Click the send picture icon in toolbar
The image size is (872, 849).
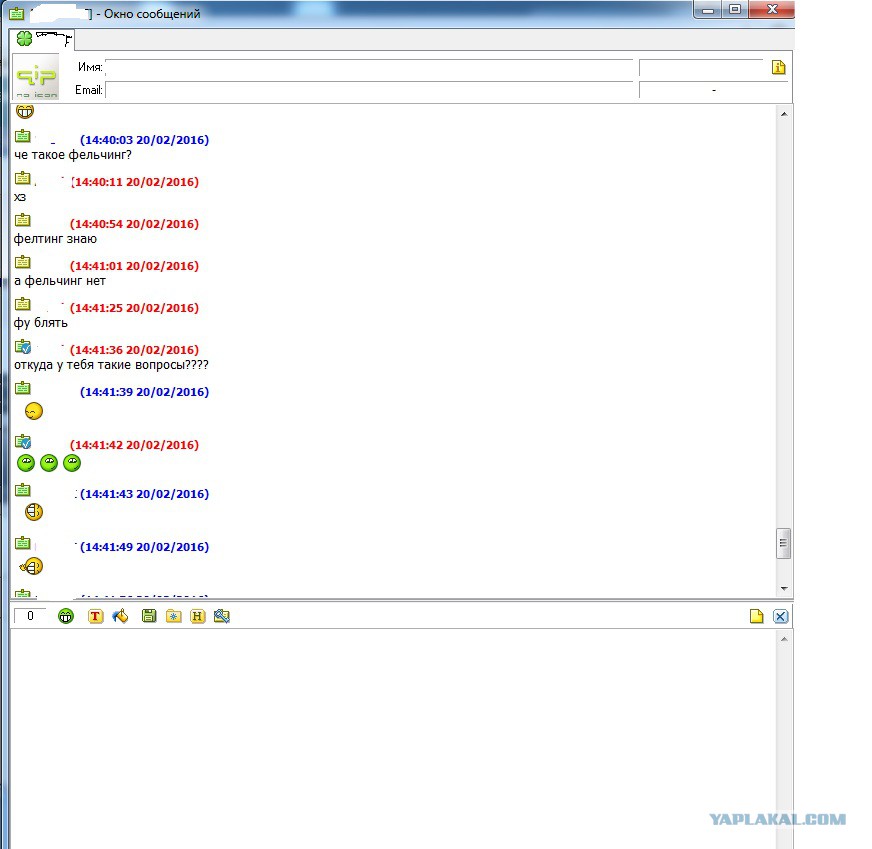pos(222,616)
